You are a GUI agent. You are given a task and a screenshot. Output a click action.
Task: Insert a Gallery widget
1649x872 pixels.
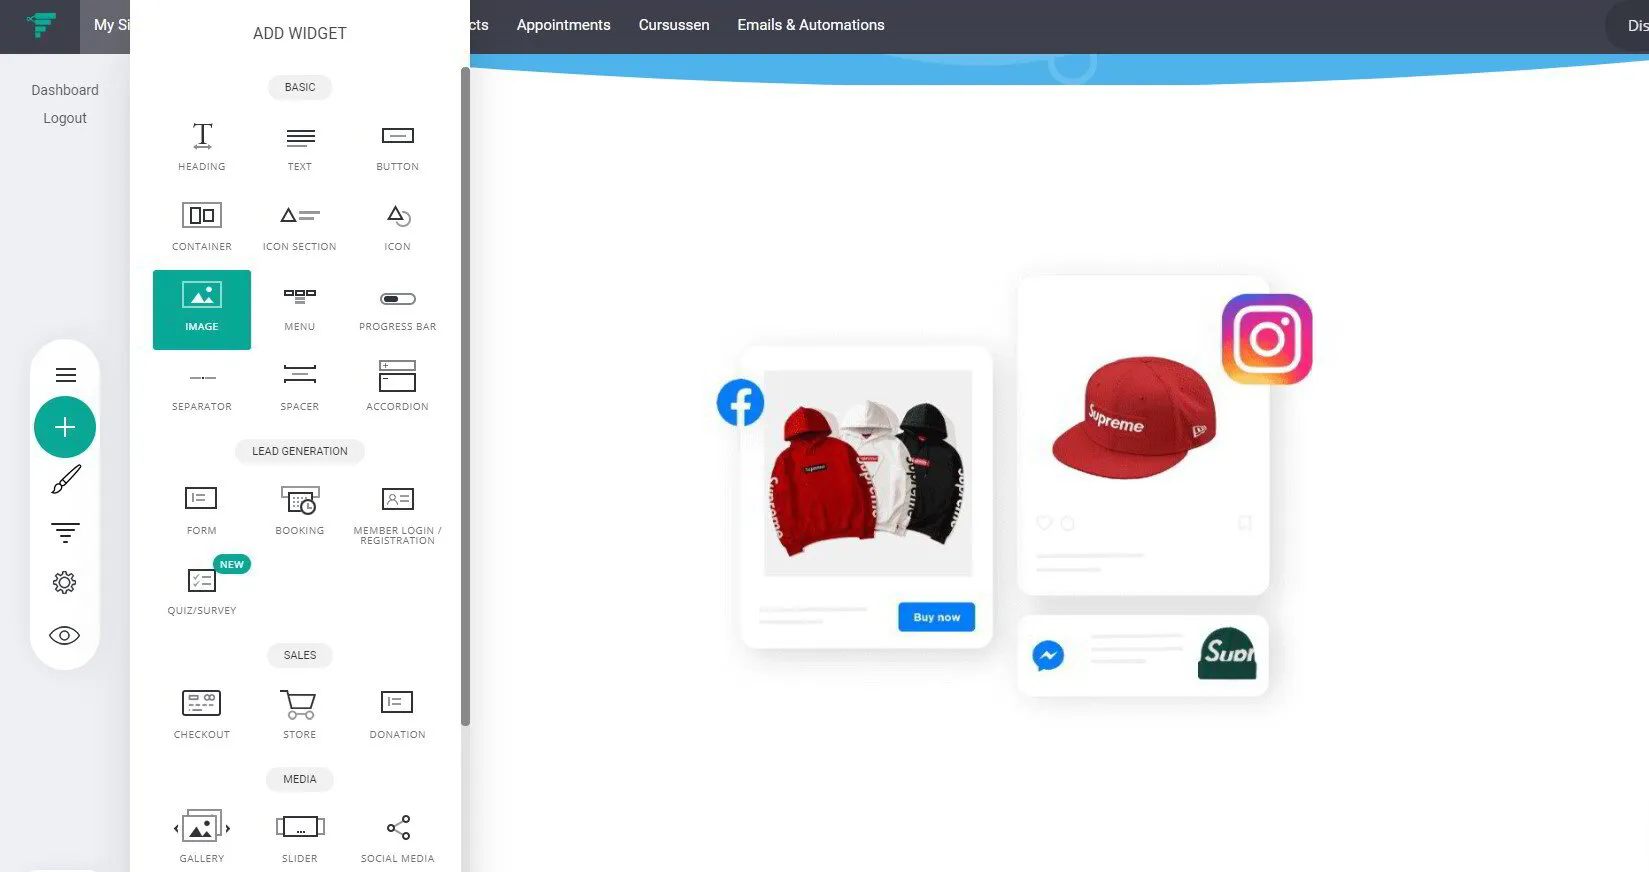(202, 838)
